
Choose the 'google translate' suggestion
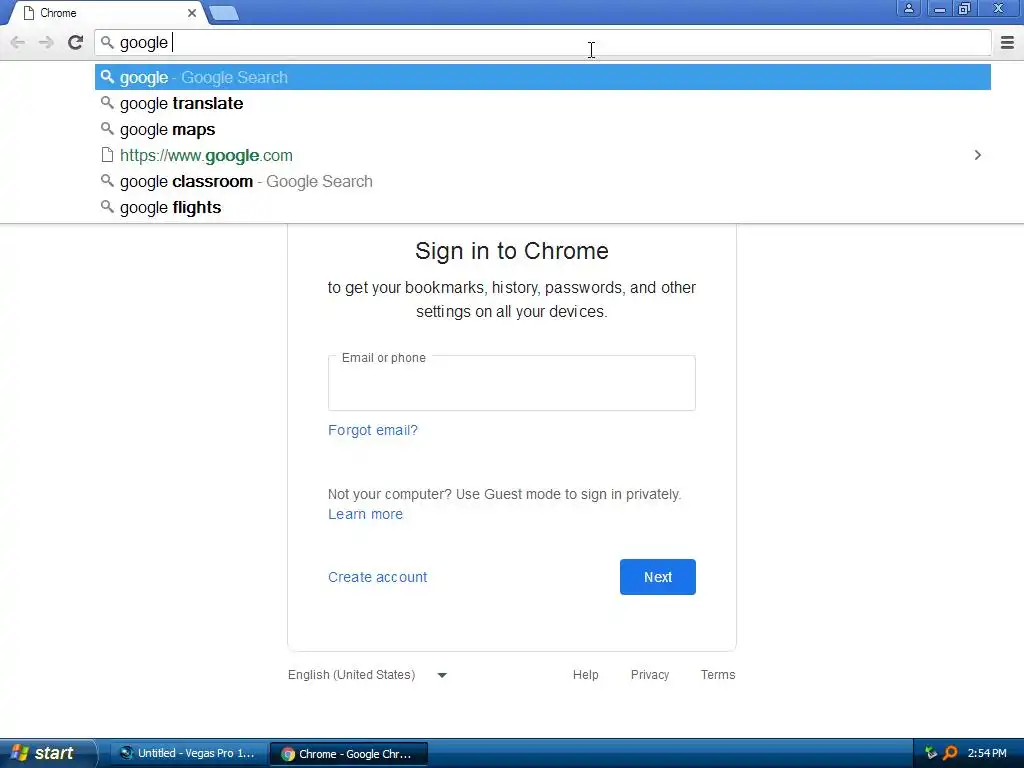point(543,103)
